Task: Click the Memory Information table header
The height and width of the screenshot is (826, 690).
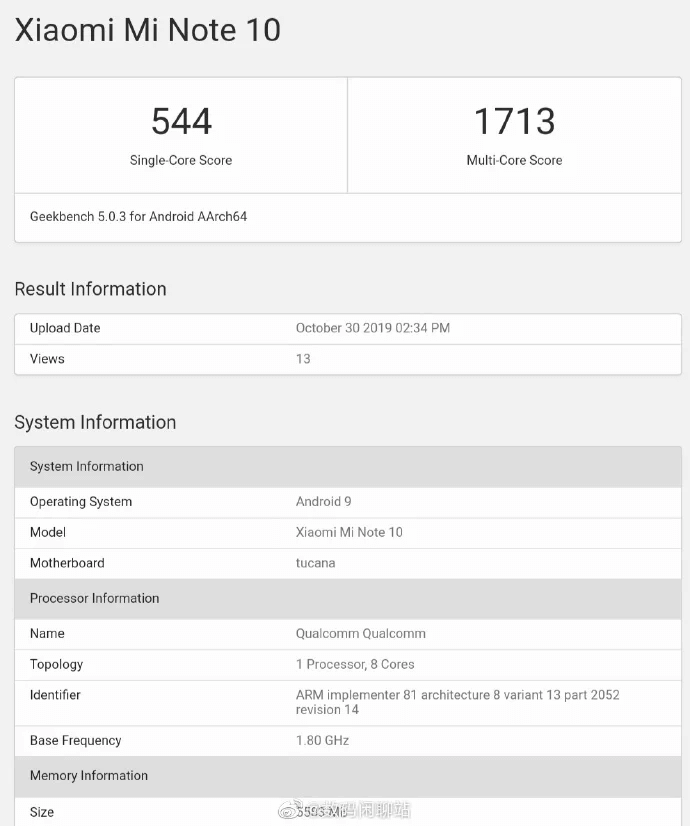Action: click(x=88, y=775)
